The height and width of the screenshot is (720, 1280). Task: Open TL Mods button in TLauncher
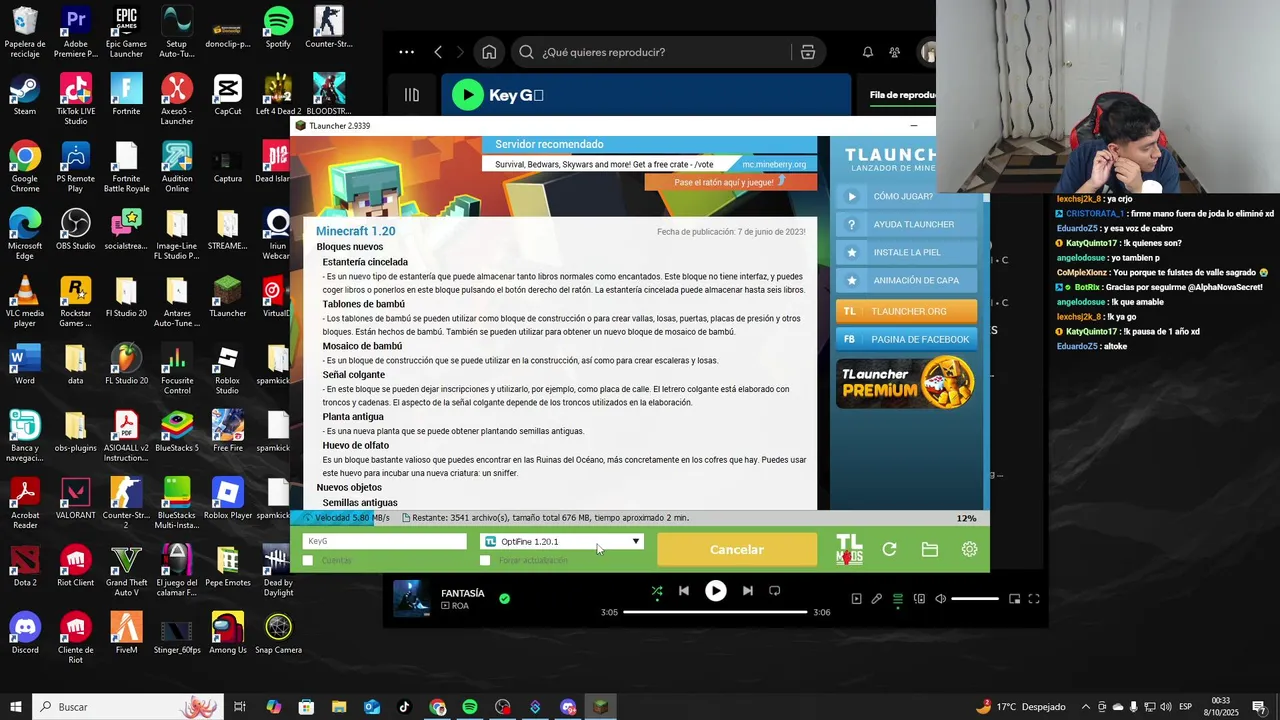coord(849,549)
